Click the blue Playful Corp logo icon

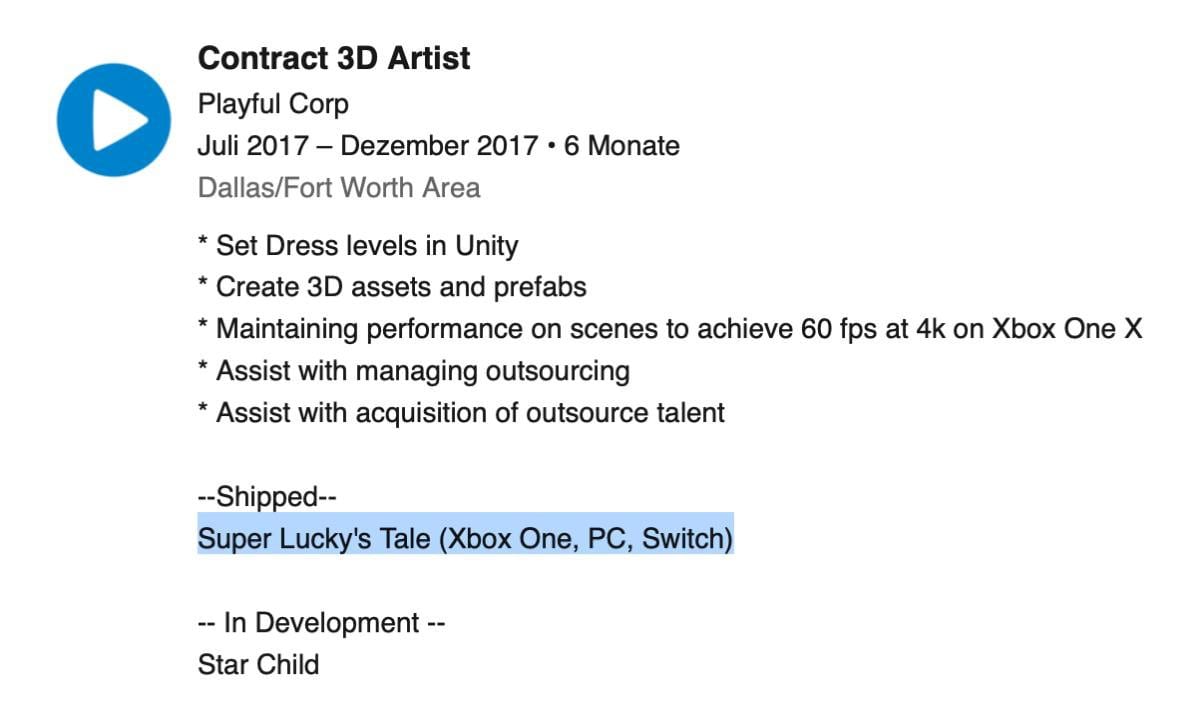[113, 119]
